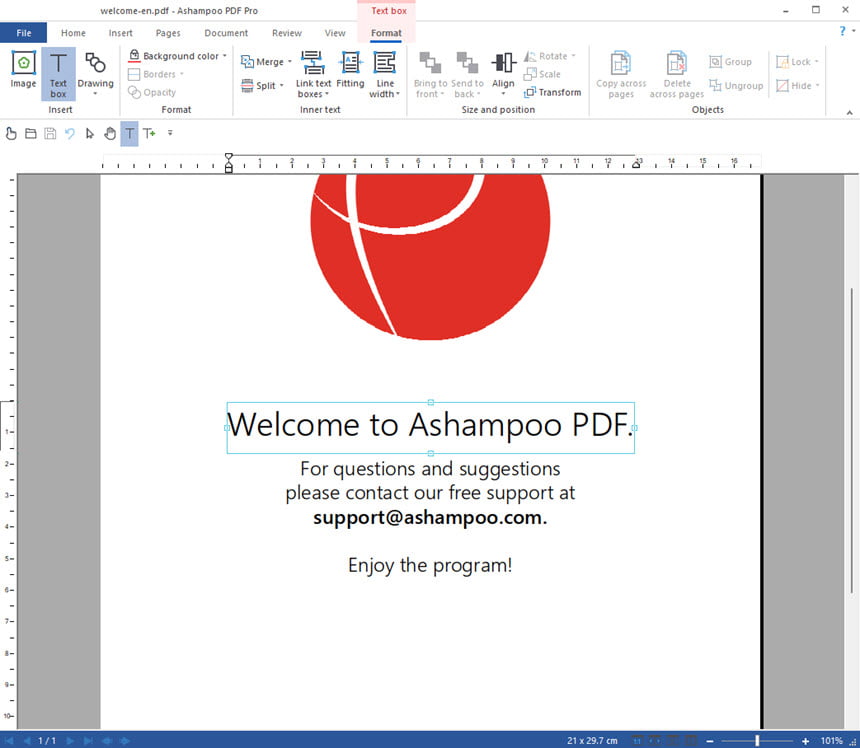Click the open folder icon in quick toolbar
The image size is (860, 748).
(31, 133)
